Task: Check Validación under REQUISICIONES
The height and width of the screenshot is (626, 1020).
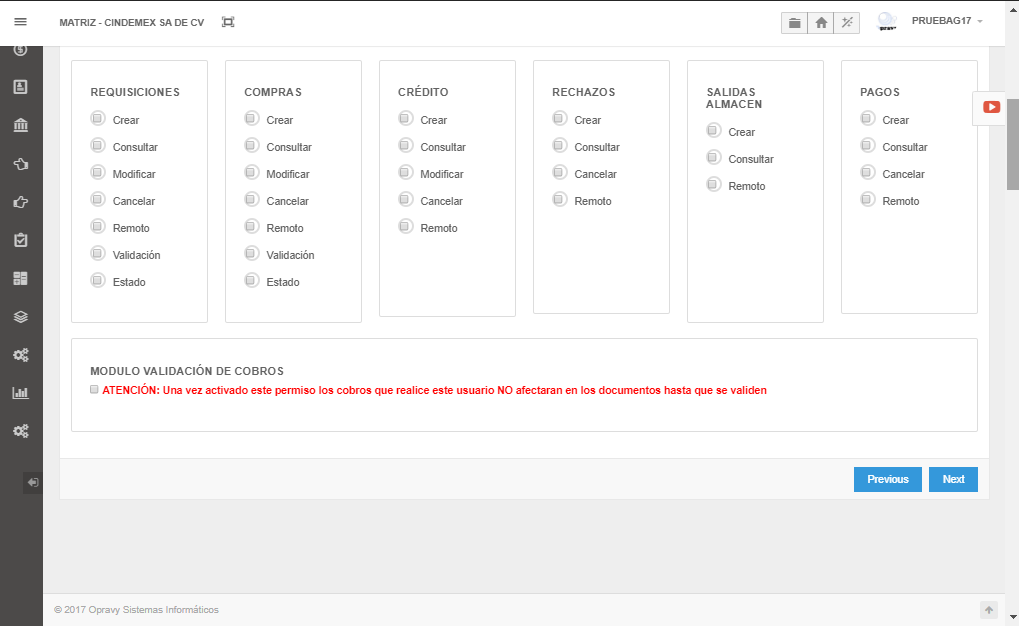Action: 98,253
